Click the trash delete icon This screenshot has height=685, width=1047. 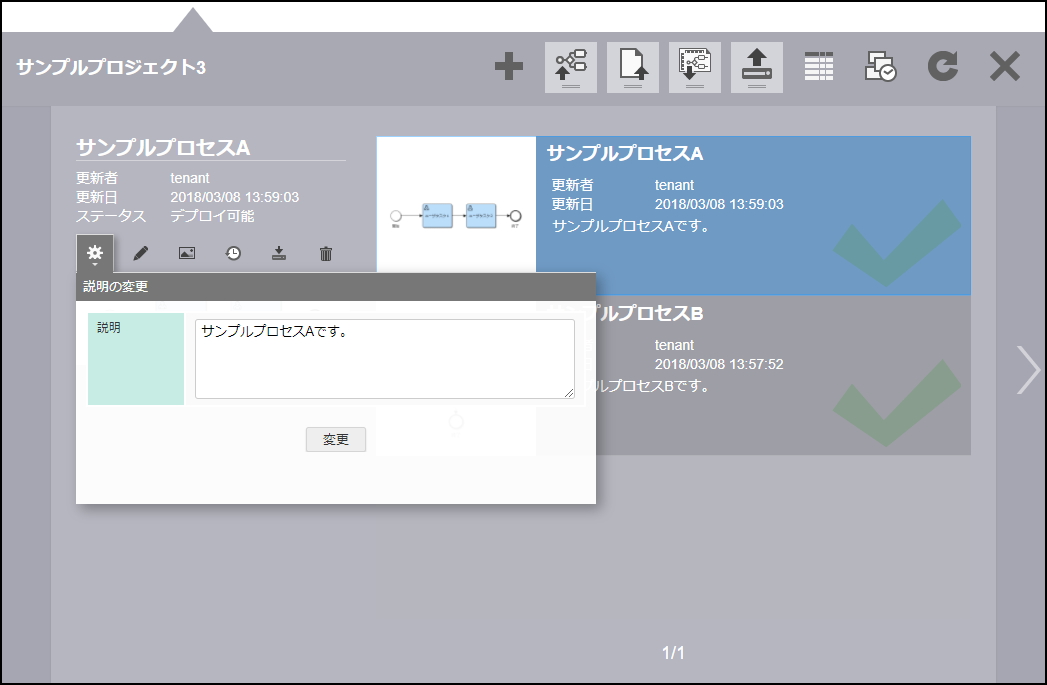pos(326,254)
